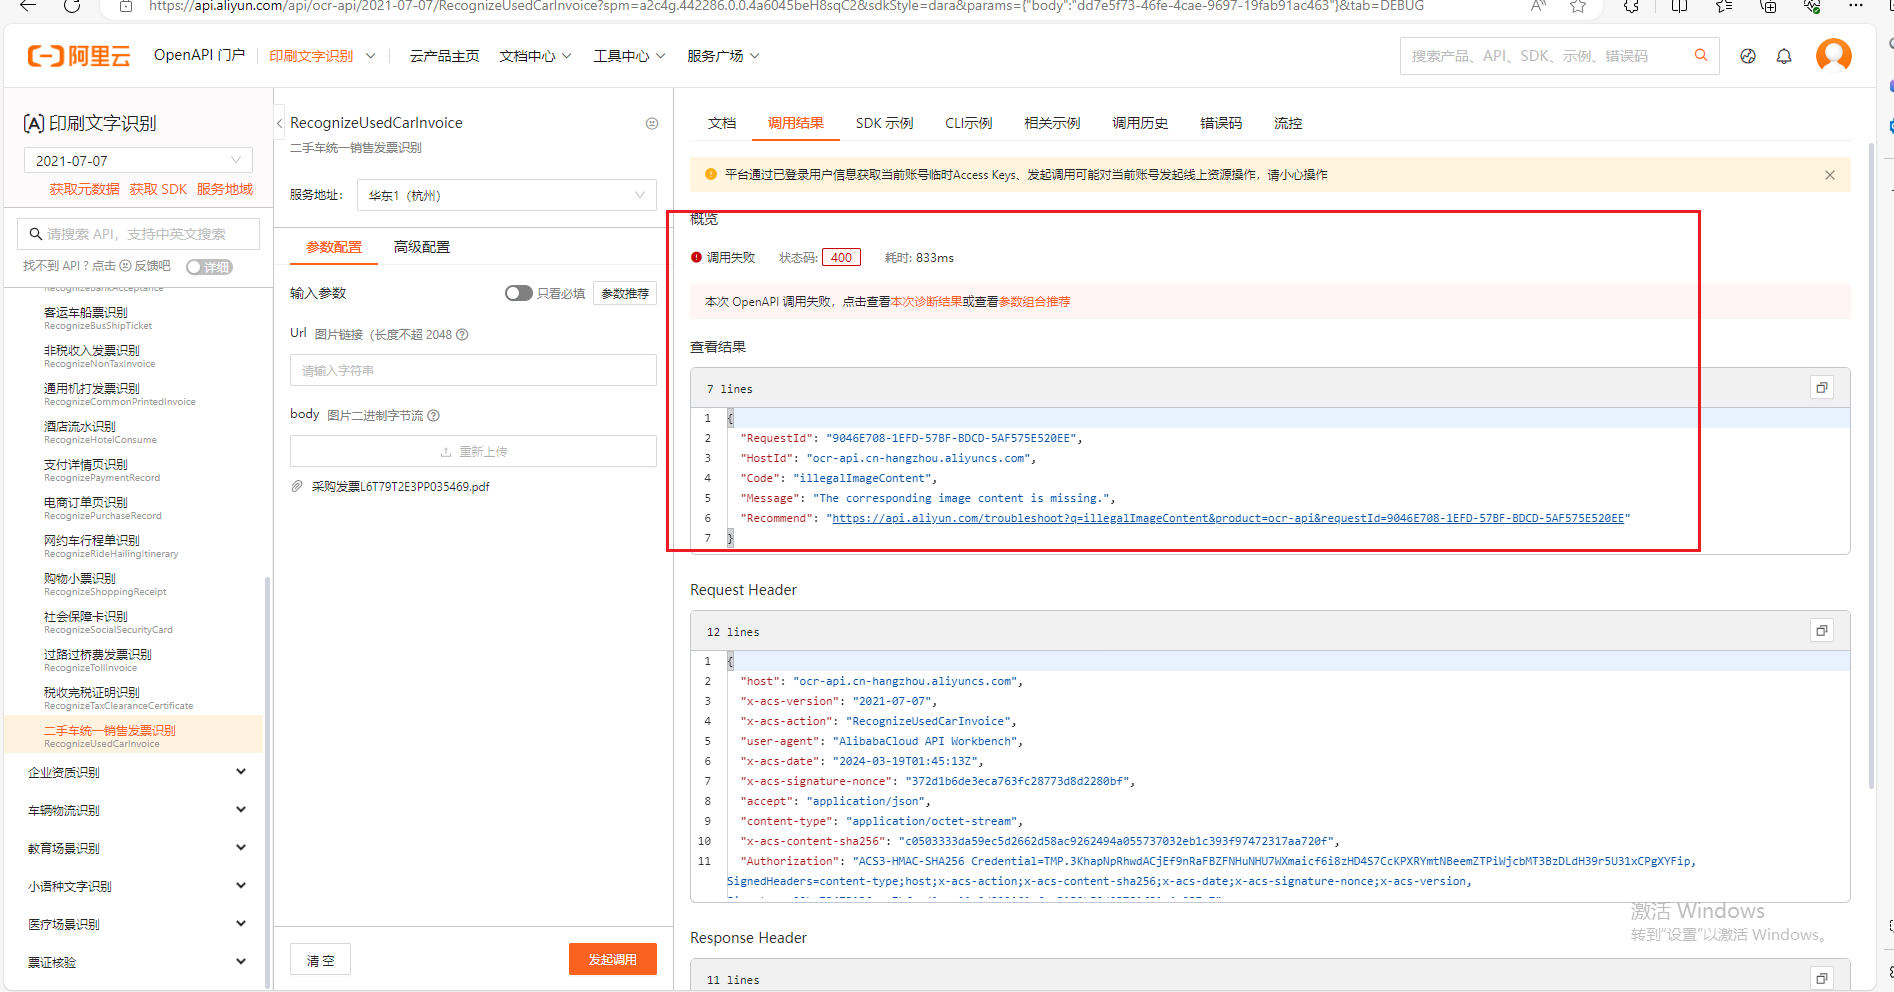Click the search magnifier icon in top bar

click(1700, 56)
